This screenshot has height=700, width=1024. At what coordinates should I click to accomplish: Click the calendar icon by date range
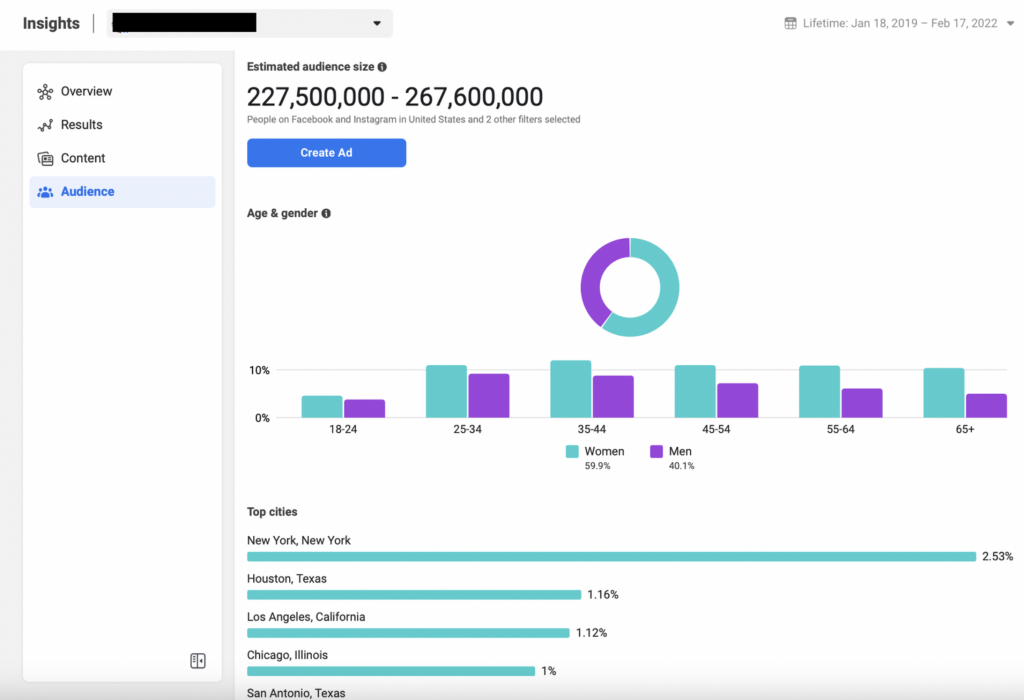point(790,24)
